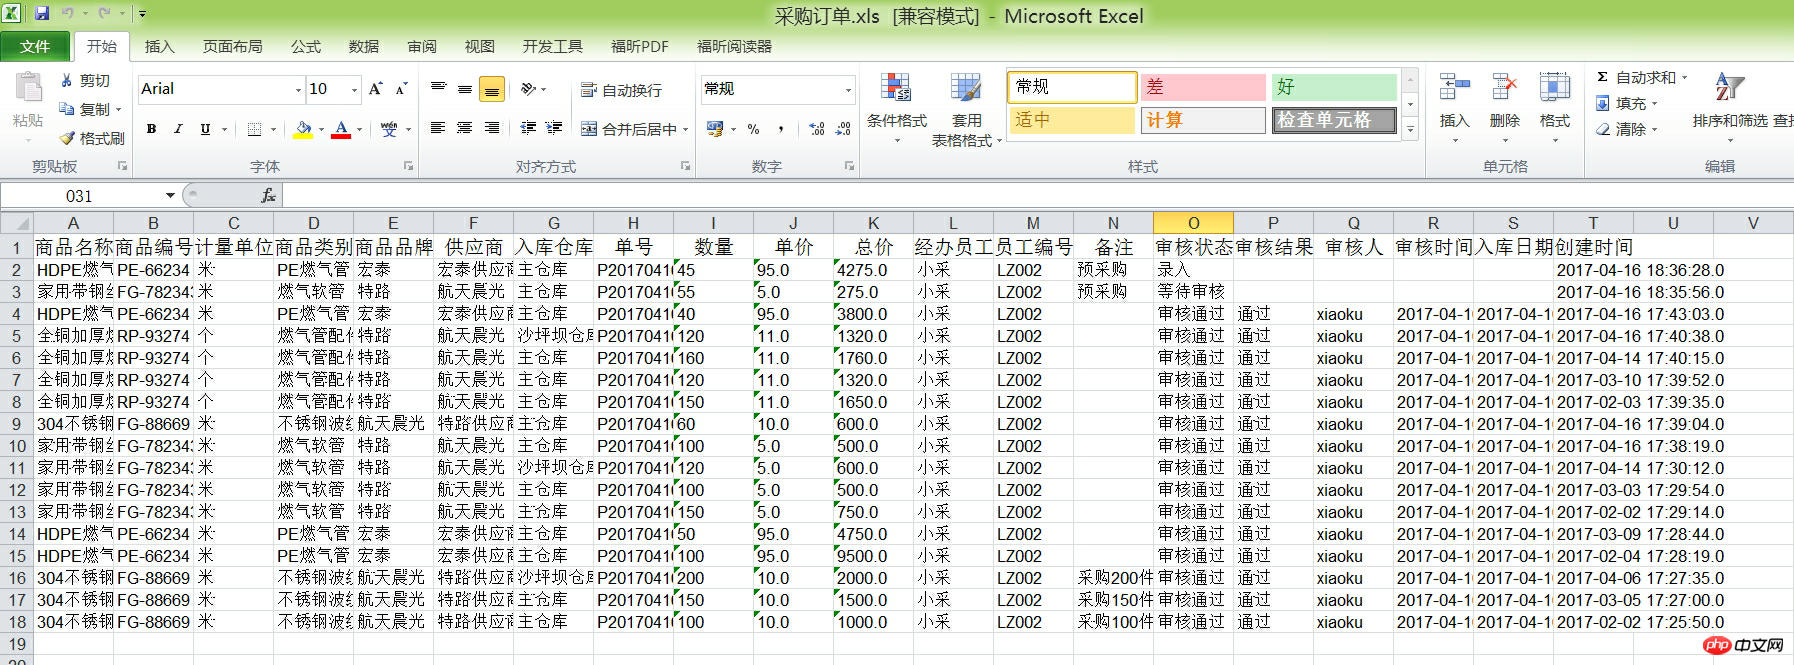Click the 自动换行 (Wrap Text) button
Screen dimensions: 1794x665
pyautogui.click(x=621, y=90)
